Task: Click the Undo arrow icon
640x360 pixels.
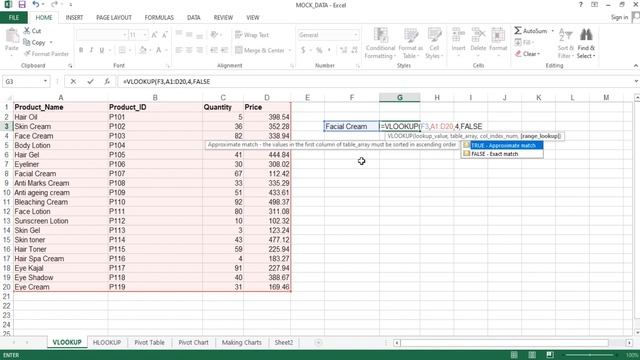Action: point(36,5)
